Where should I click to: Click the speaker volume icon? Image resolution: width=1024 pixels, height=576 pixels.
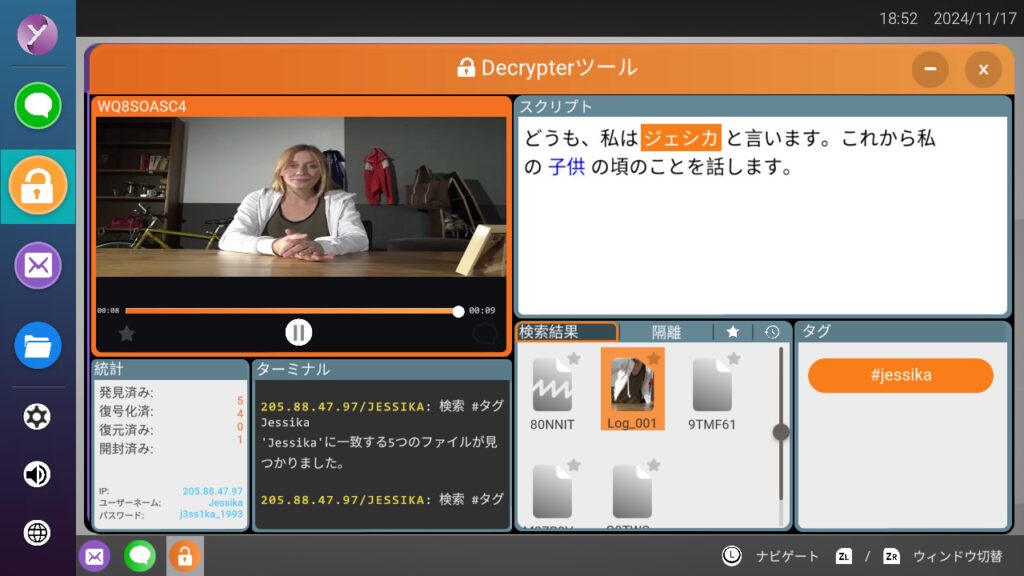tap(37, 475)
